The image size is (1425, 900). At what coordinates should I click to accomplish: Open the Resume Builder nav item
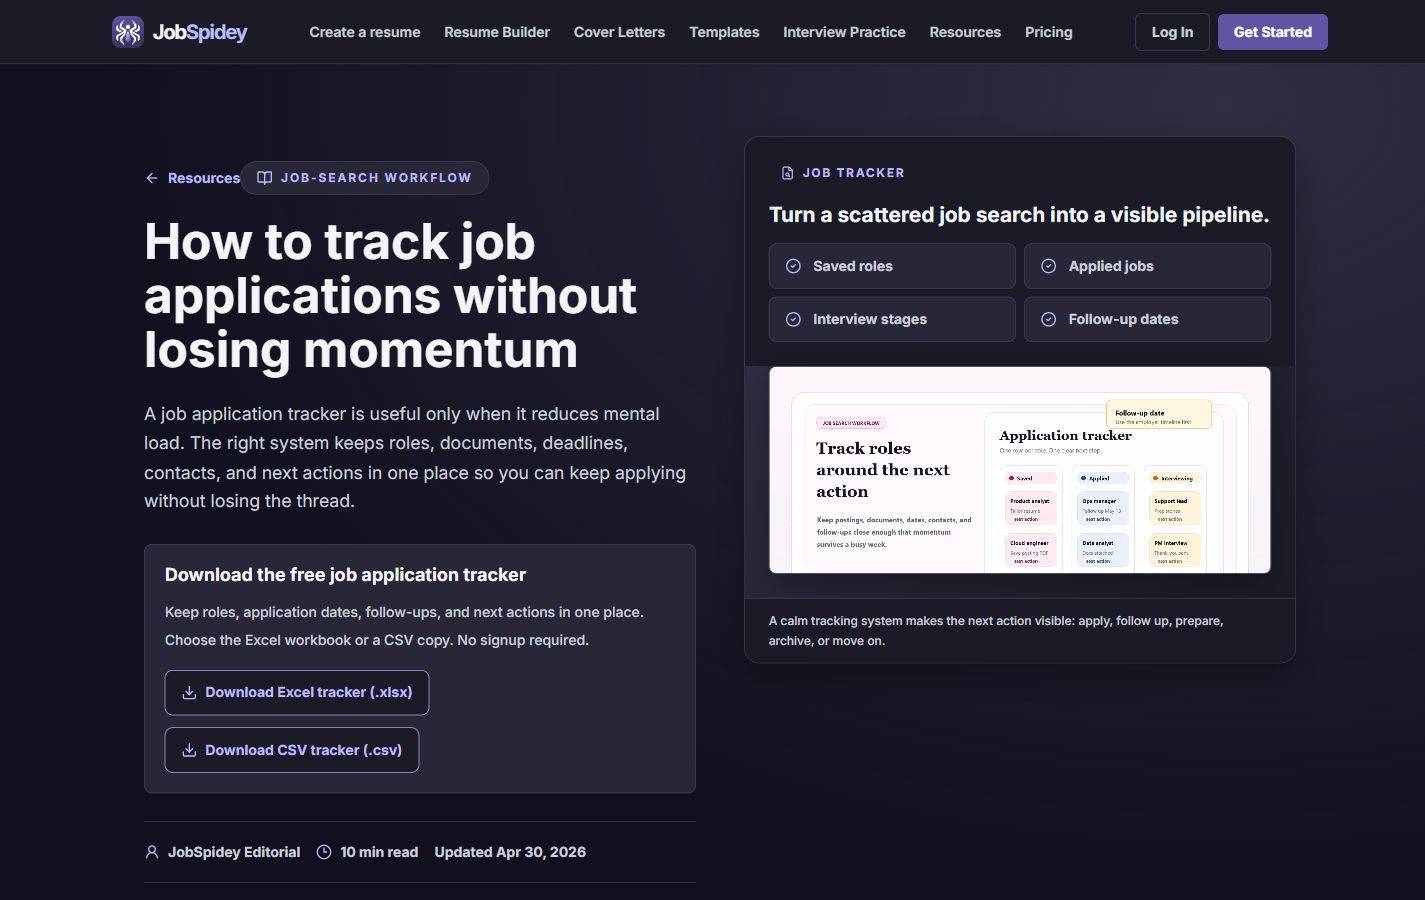tap(497, 32)
